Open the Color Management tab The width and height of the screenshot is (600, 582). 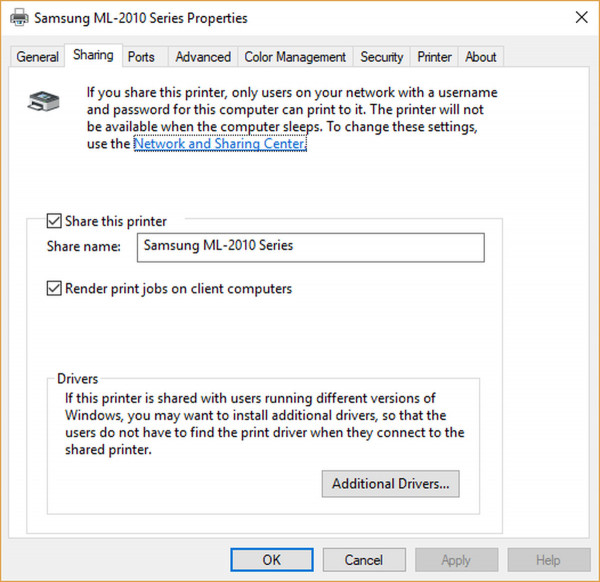(x=295, y=57)
